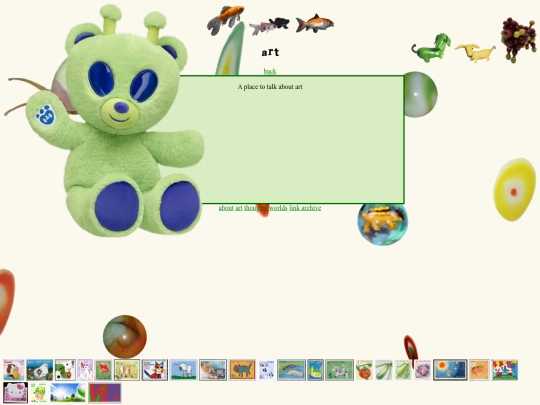The image size is (540, 405).
Task: Open the 'link archive' navigation link
Action: click(x=305, y=208)
